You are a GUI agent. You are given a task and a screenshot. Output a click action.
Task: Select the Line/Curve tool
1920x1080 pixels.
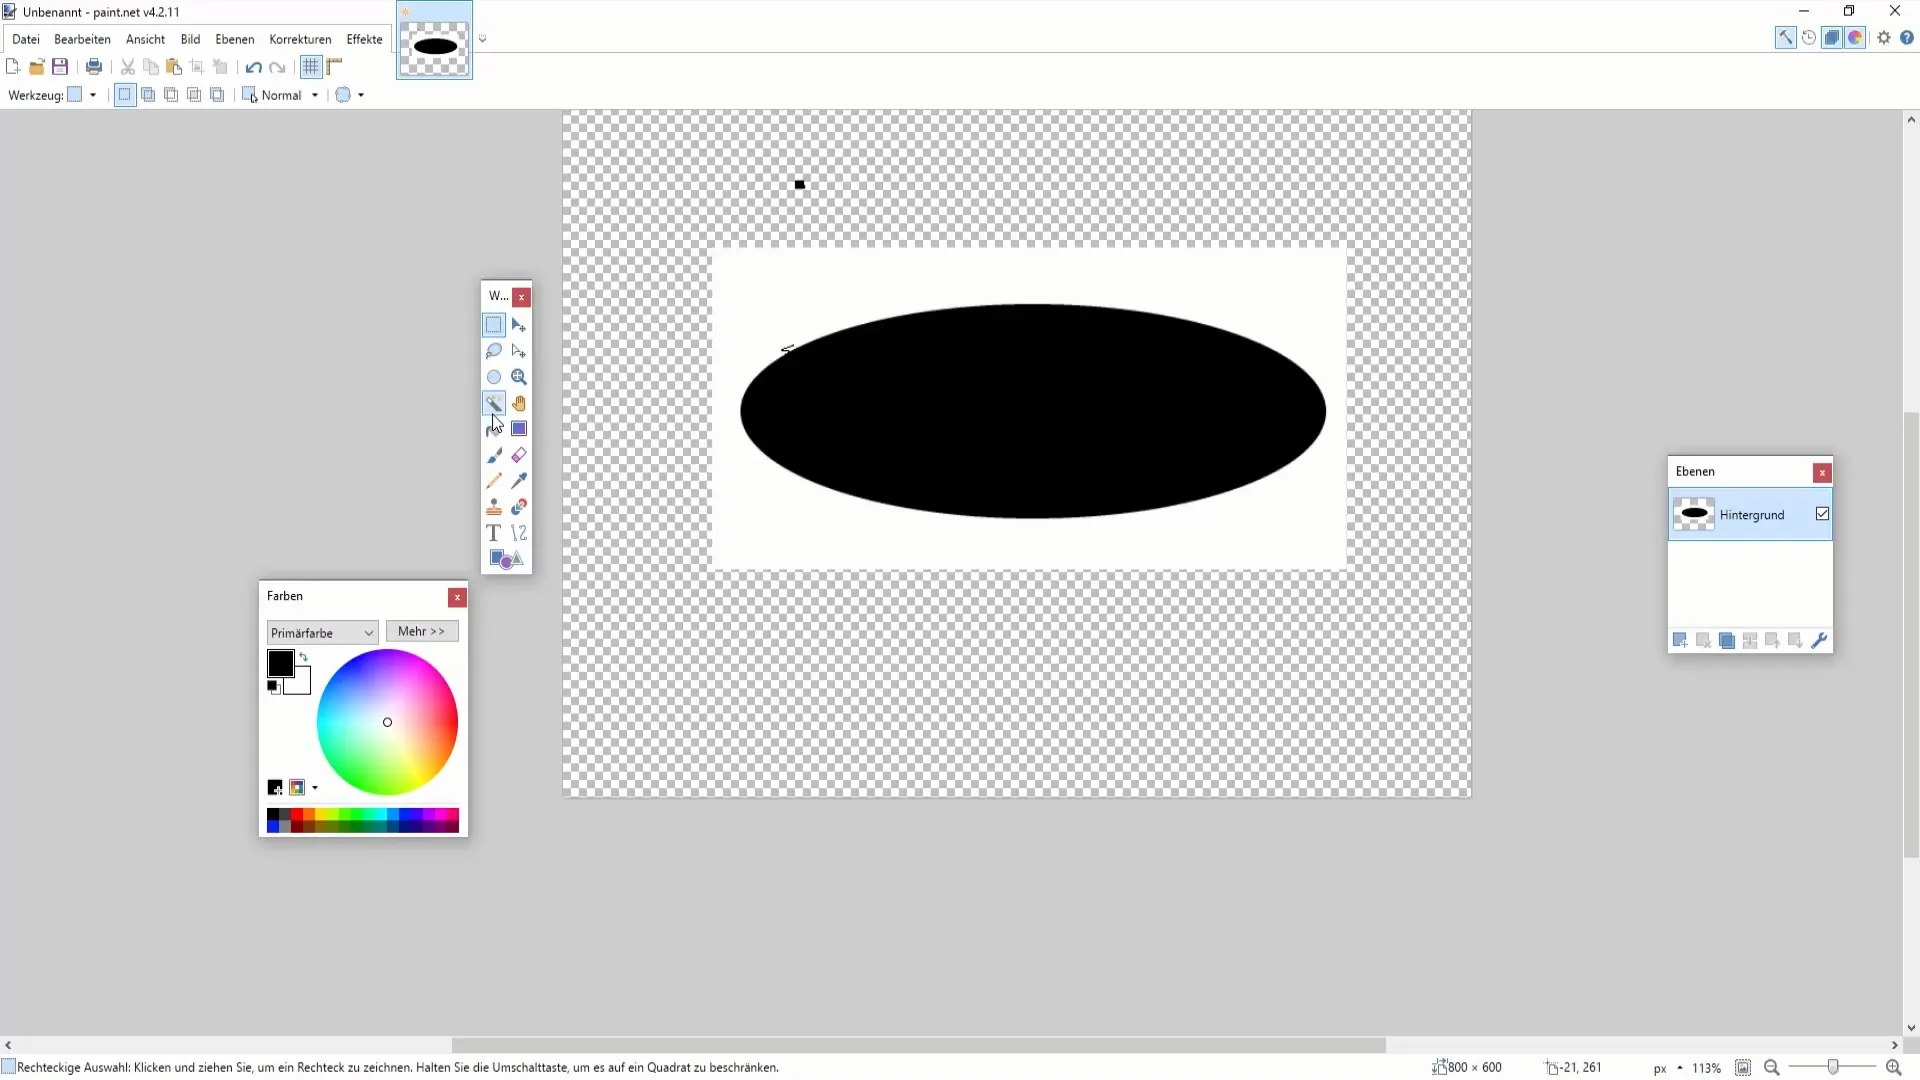pos(519,533)
